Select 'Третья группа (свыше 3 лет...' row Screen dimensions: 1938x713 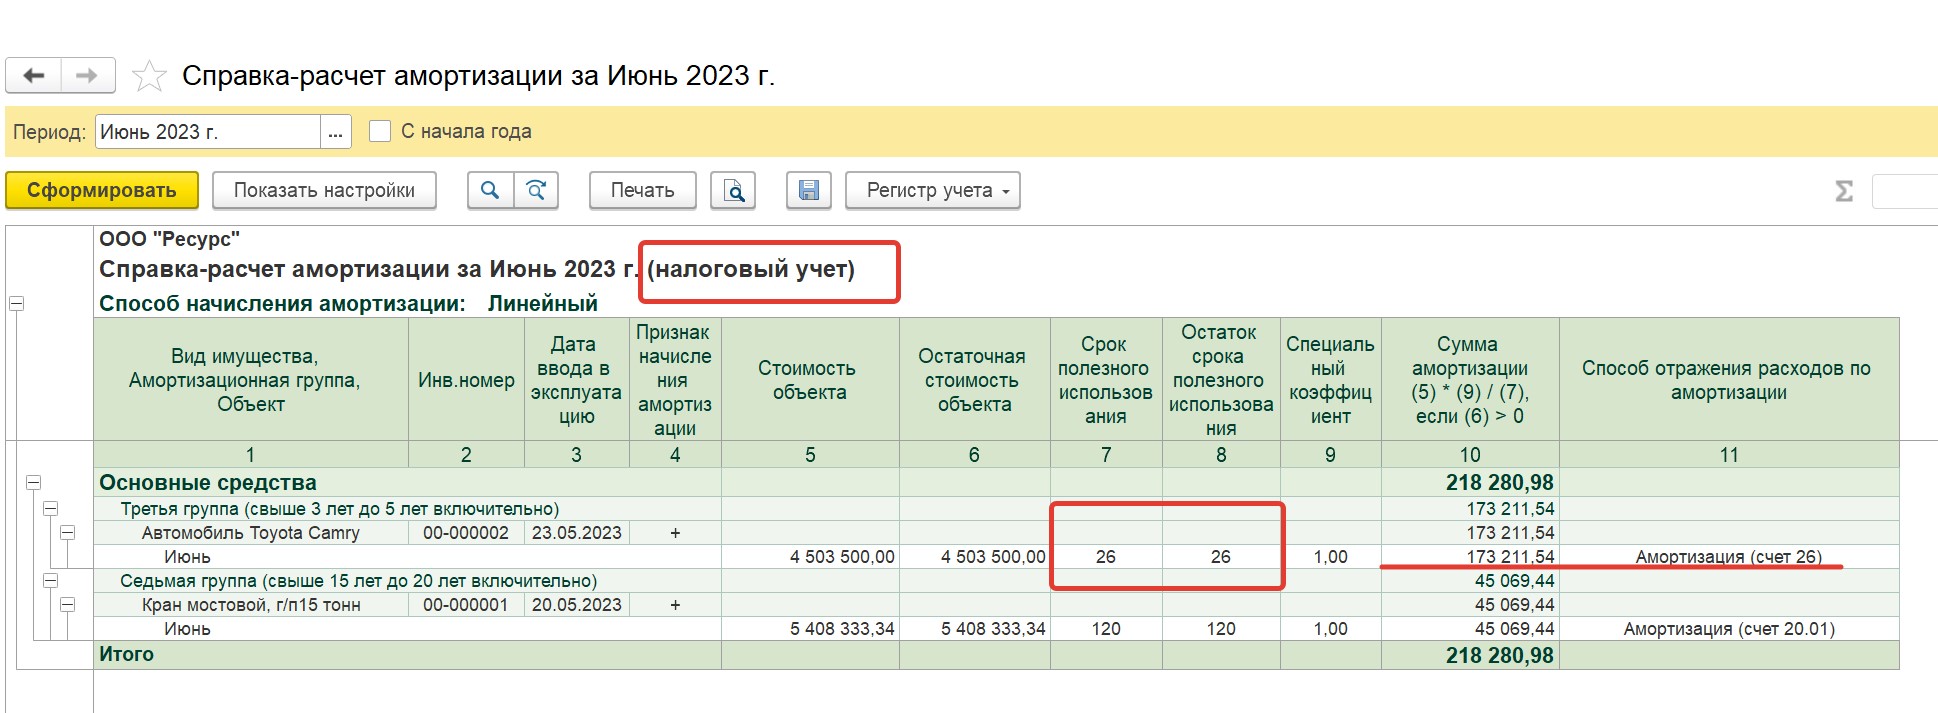340,509
